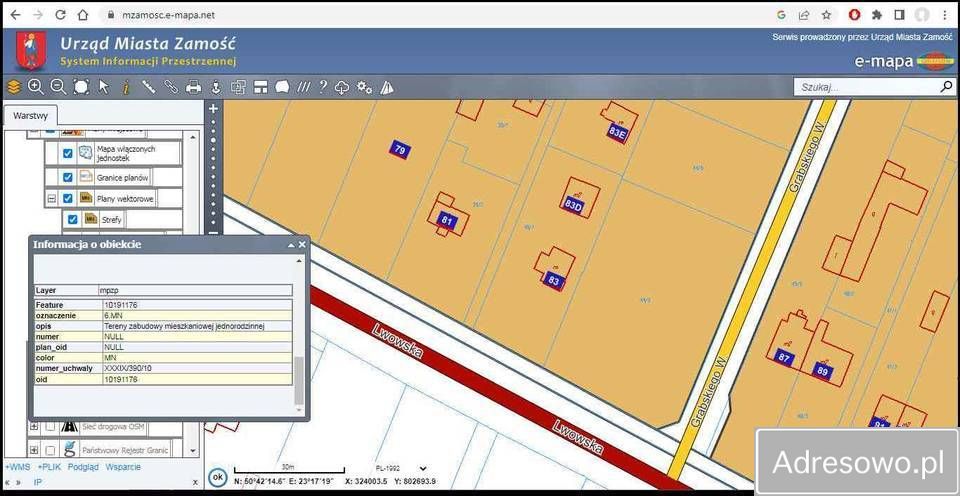The width and height of the screenshot is (960, 496).
Task: Uncheck Mapa włączonych jednostek layer
Action: point(68,154)
